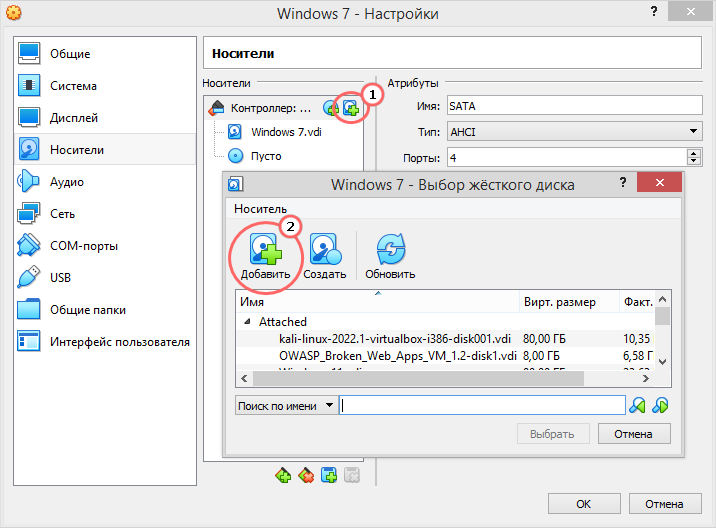The width and height of the screenshot is (716, 528).
Task: Click Отмена in disk selector dialog
Action: [634, 434]
